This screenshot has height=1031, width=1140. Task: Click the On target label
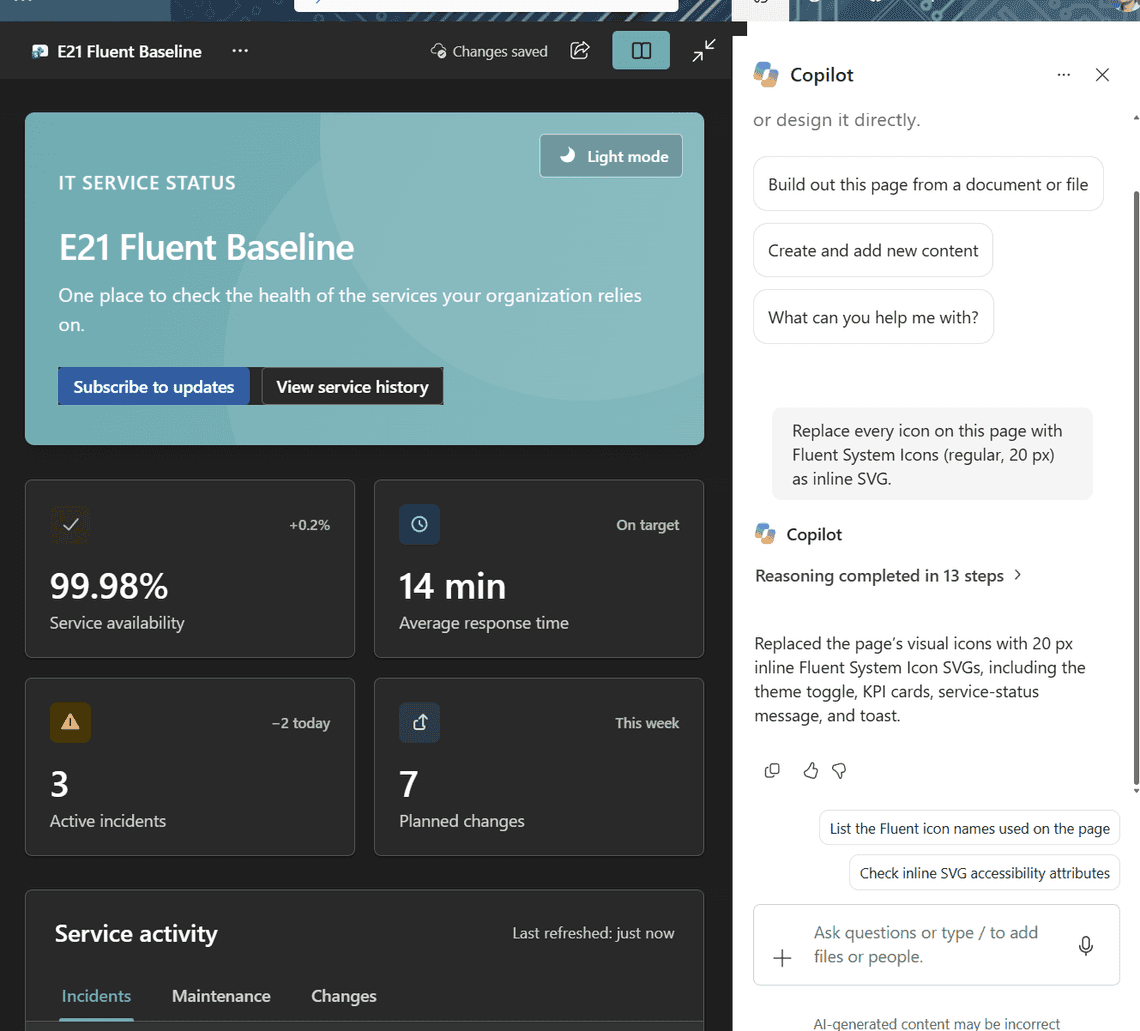pyautogui.click(x=648, y=525)
